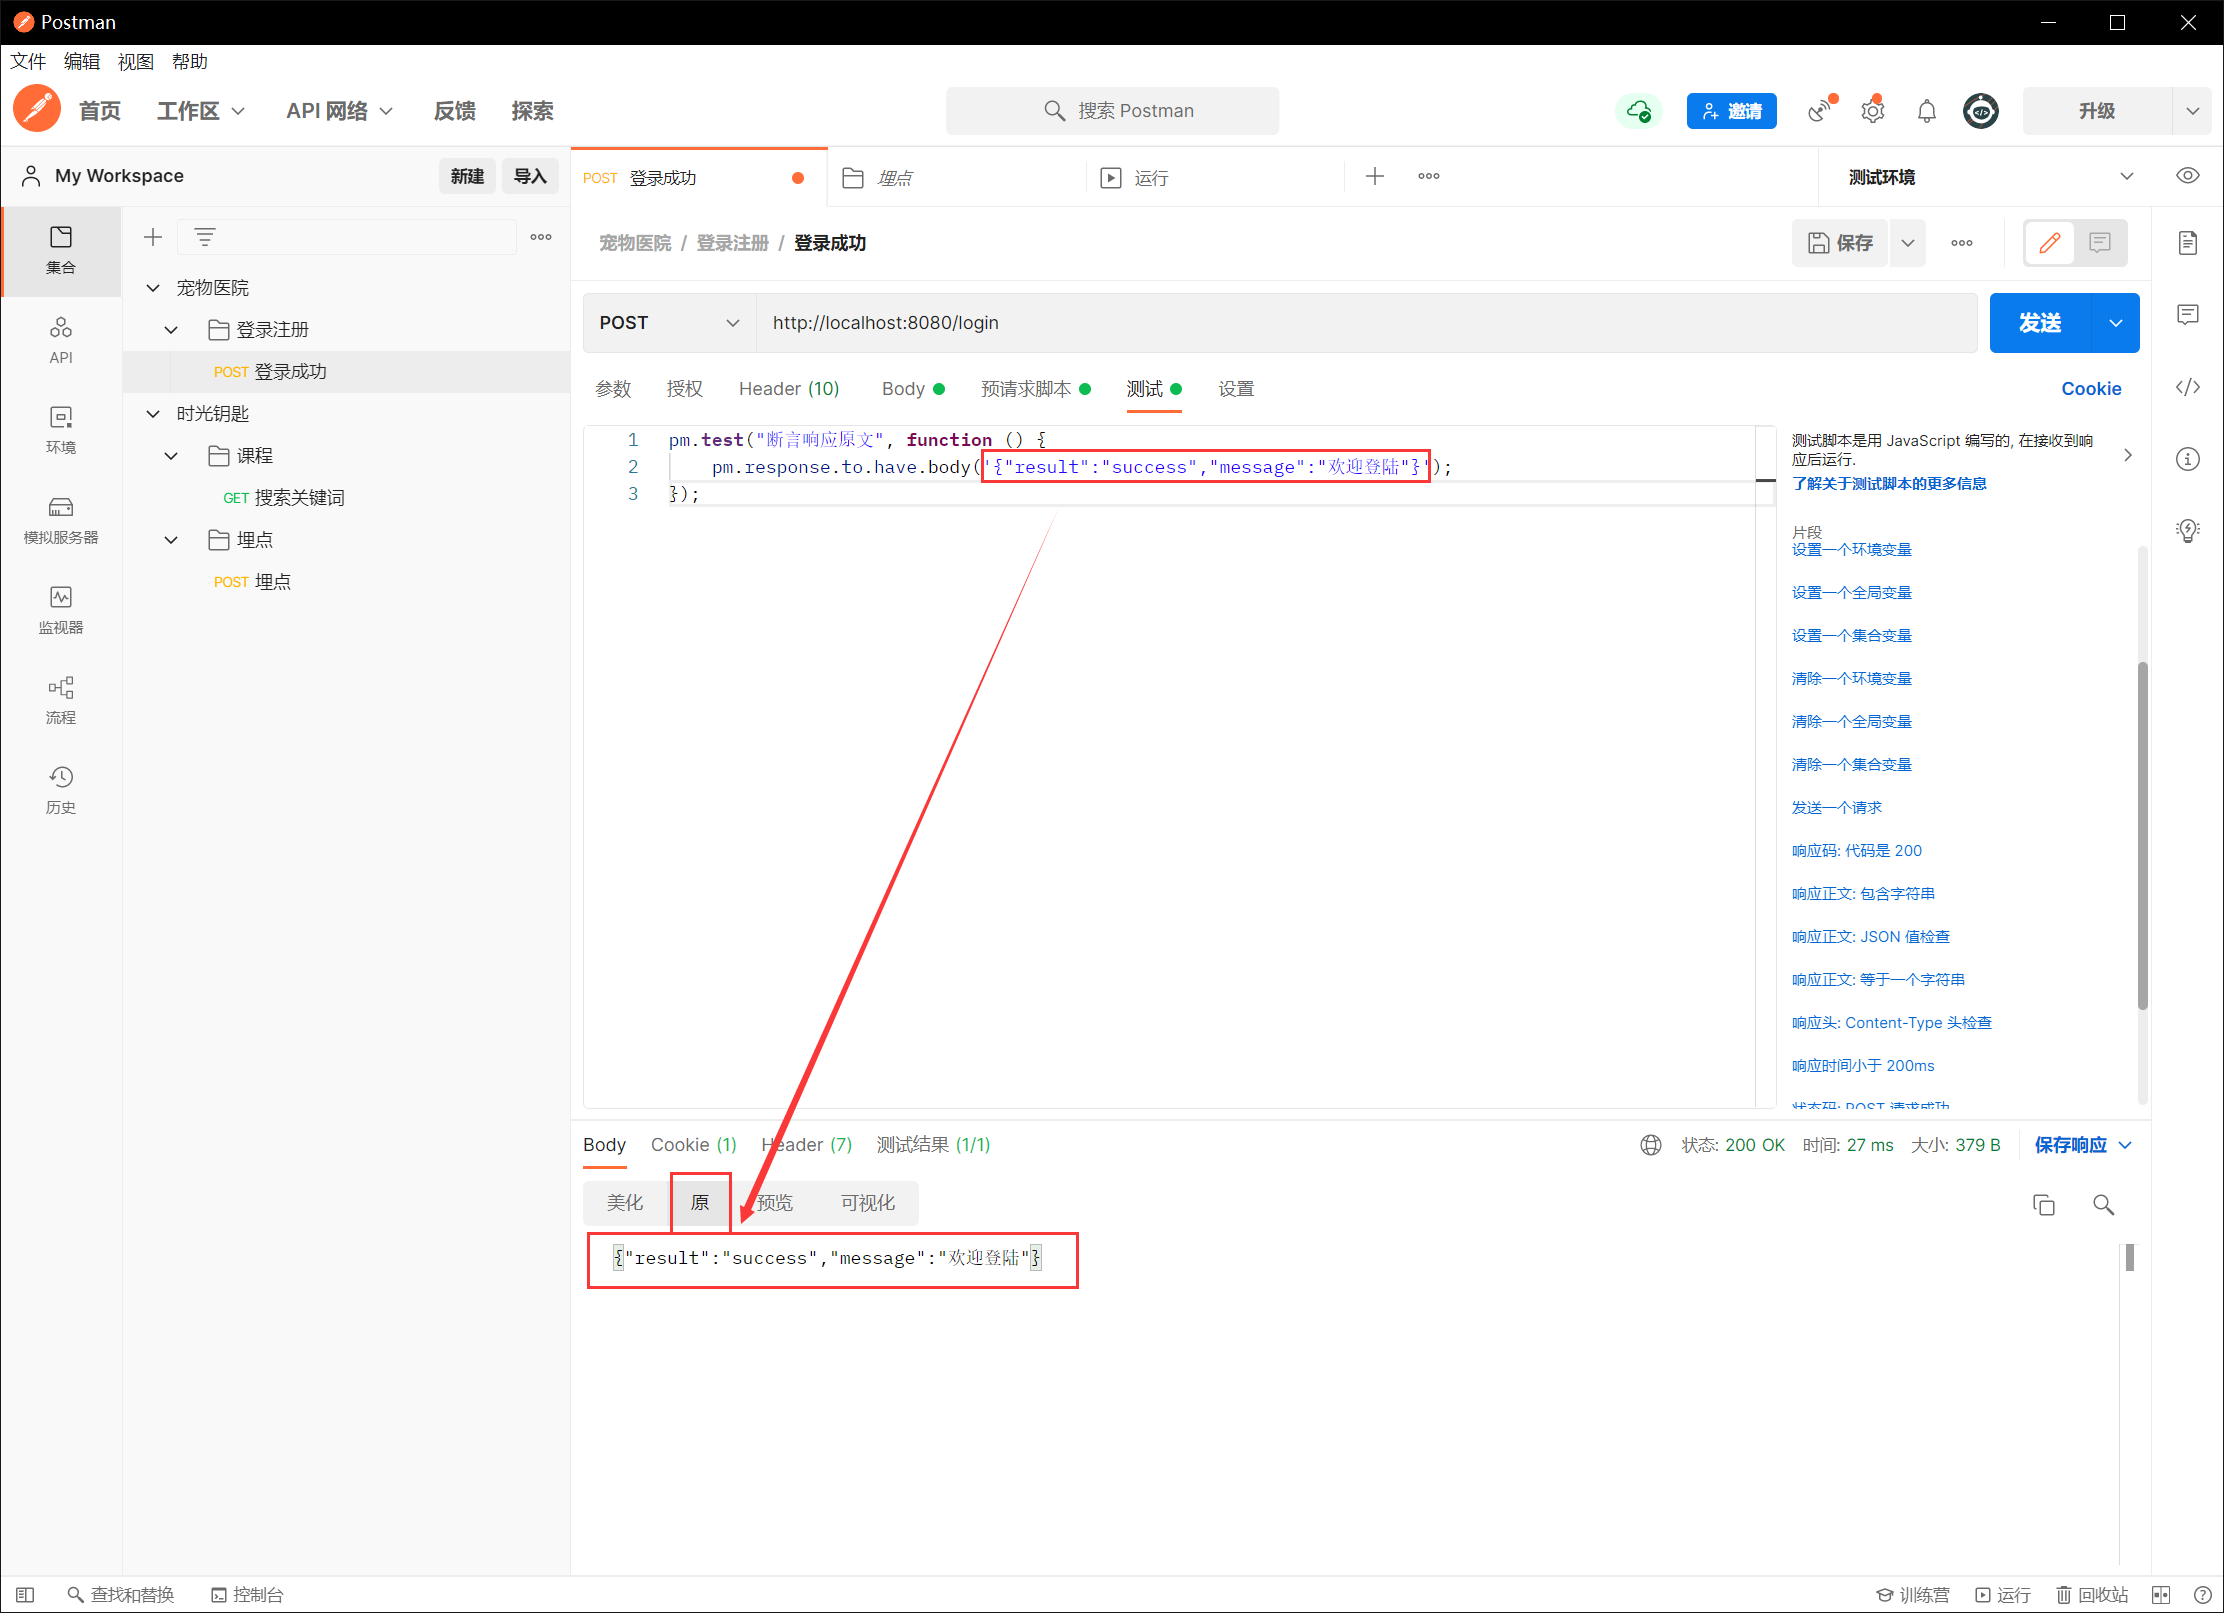The height and width of the screenshot is (1613, 2224).
Task: Click the blue 发送 send button
Action: tap(2039, 323)
